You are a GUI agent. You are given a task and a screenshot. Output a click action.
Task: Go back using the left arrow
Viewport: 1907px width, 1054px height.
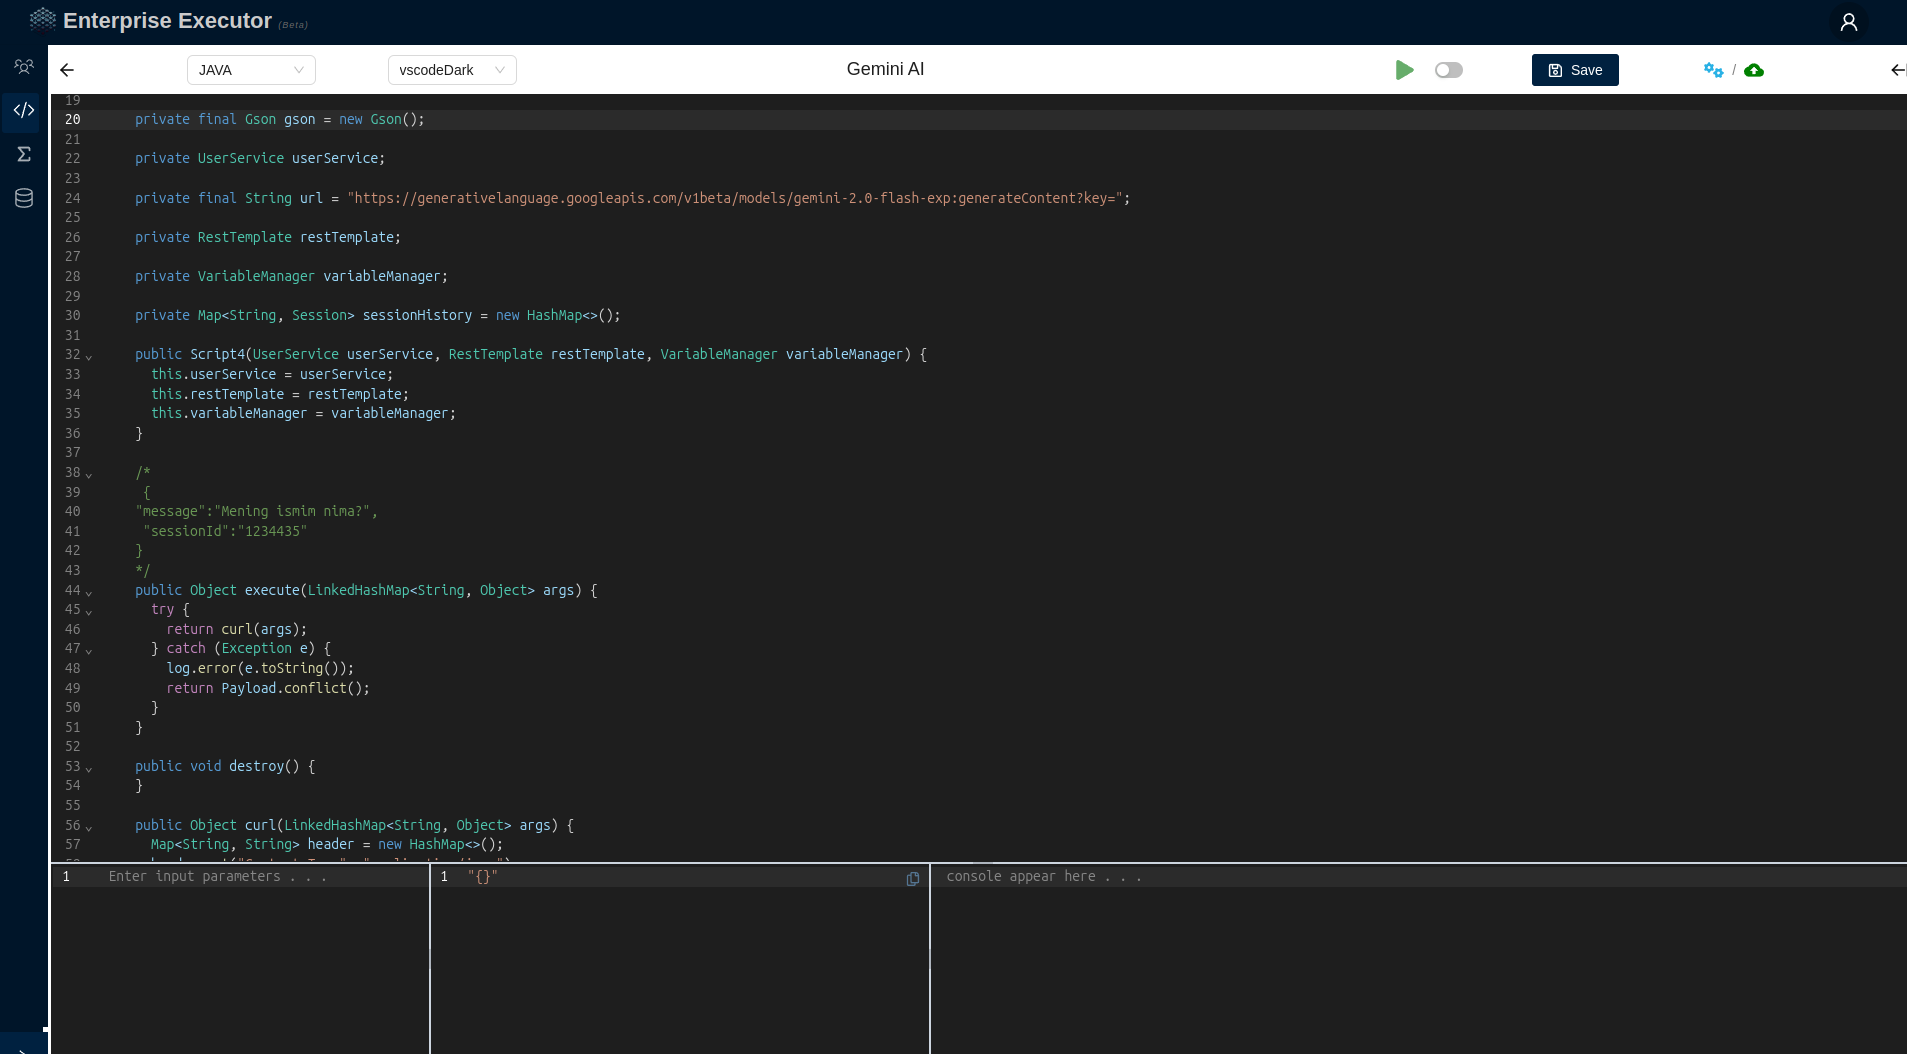point(67,70)
